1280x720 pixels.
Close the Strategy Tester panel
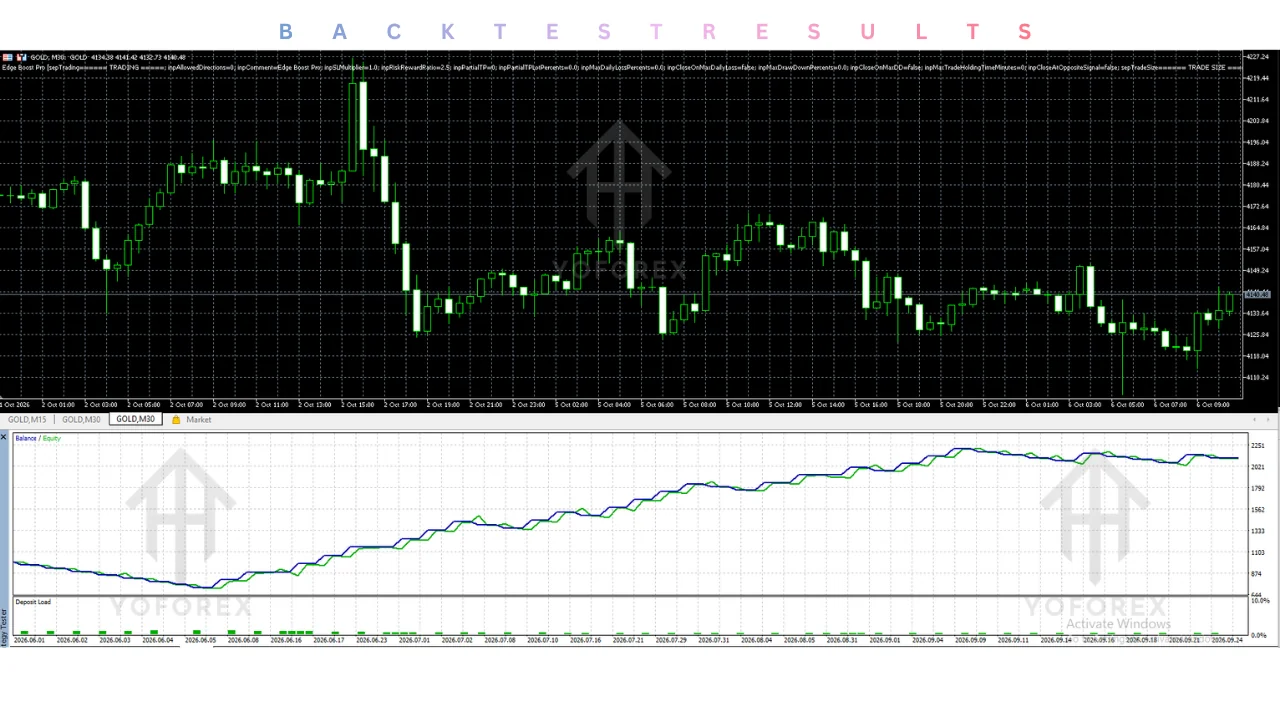click(x=3, y=437)
